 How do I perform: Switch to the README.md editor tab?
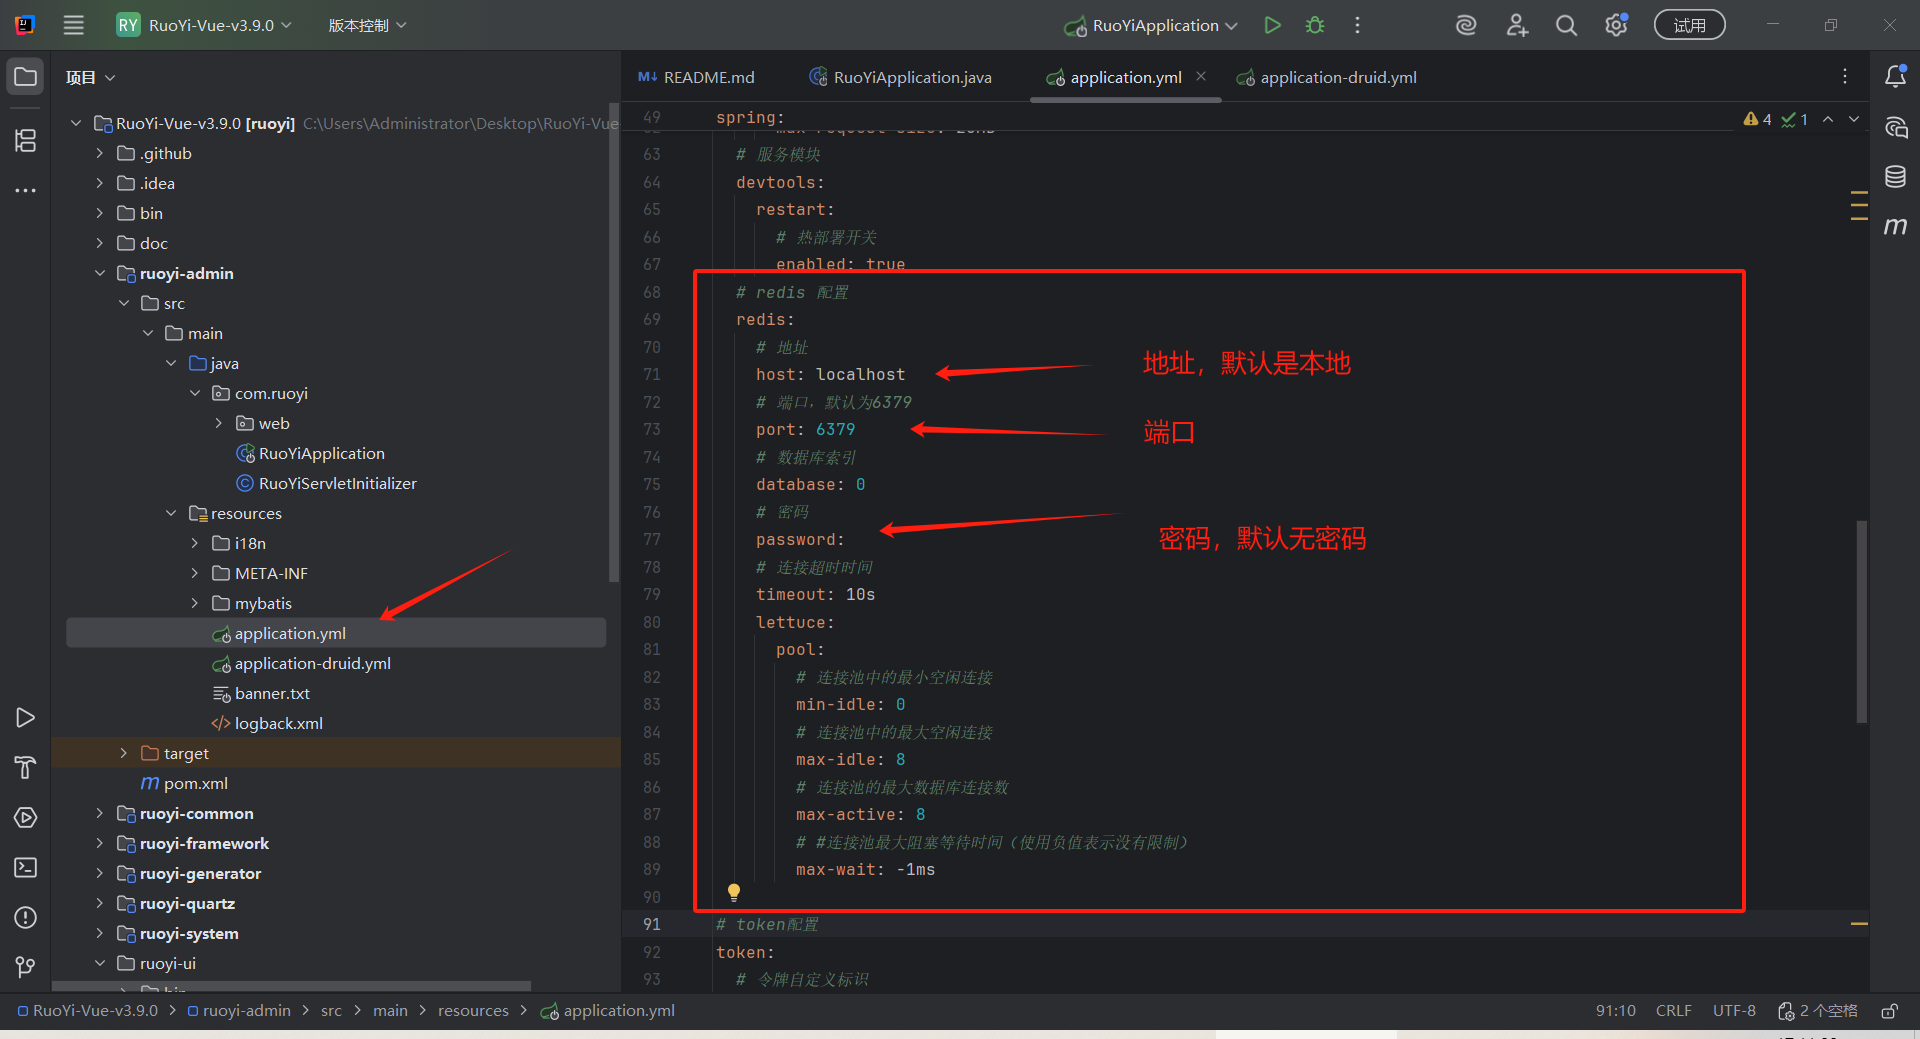tap(708, 77)
